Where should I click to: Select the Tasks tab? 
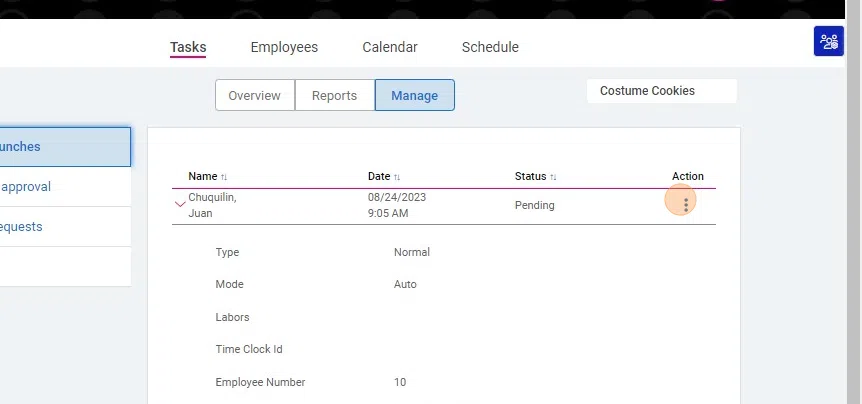(x=188, y=47)
